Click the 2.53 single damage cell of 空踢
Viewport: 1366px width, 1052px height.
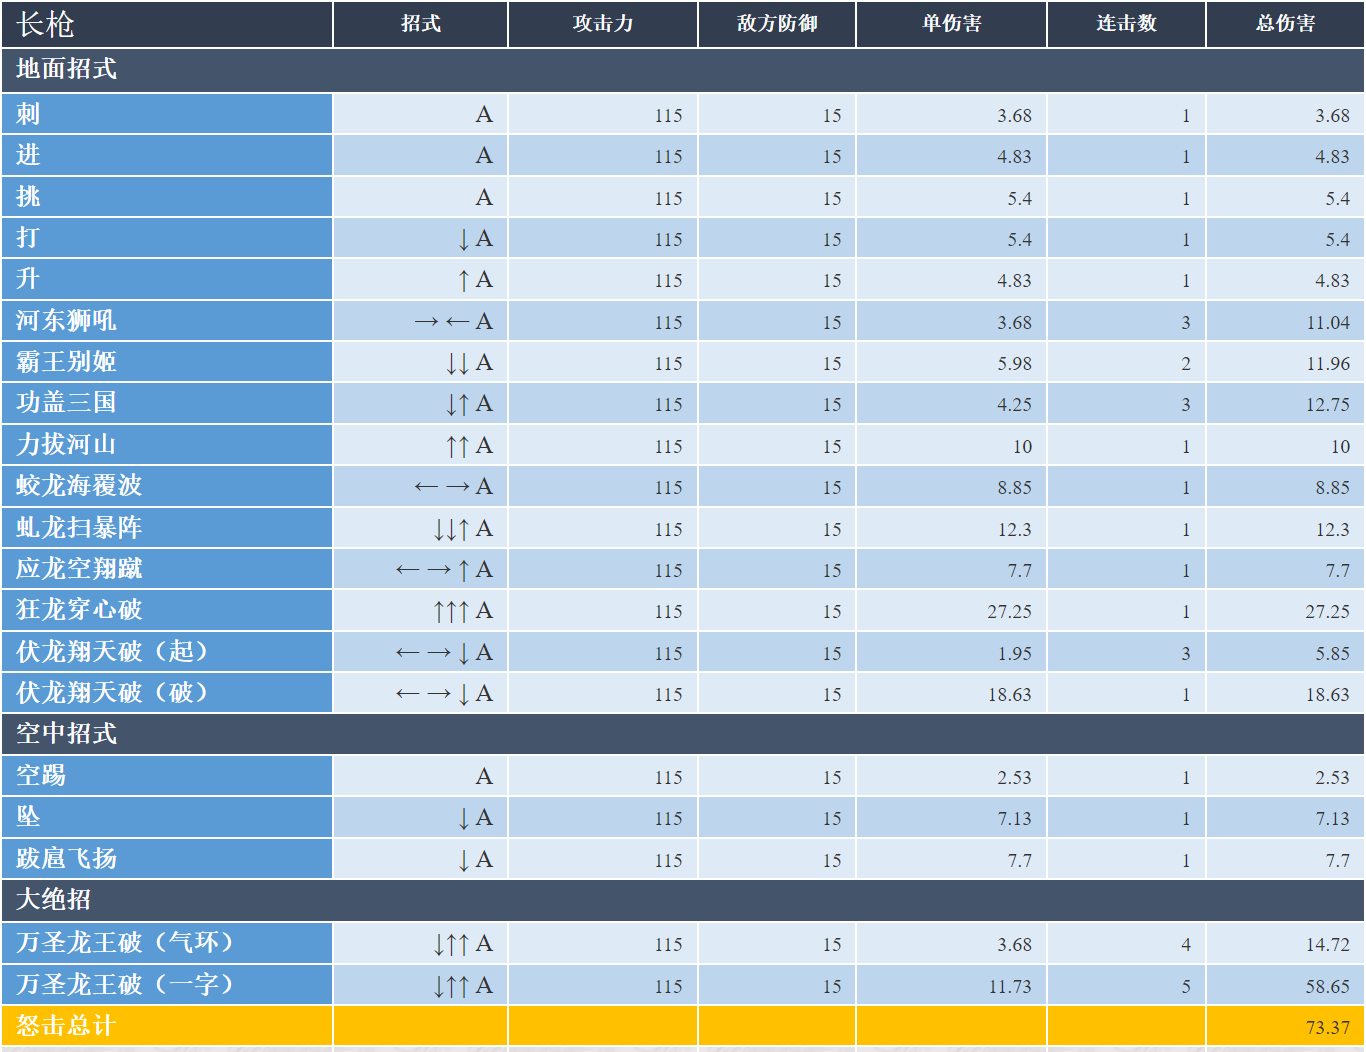click(x=951, y=777)
